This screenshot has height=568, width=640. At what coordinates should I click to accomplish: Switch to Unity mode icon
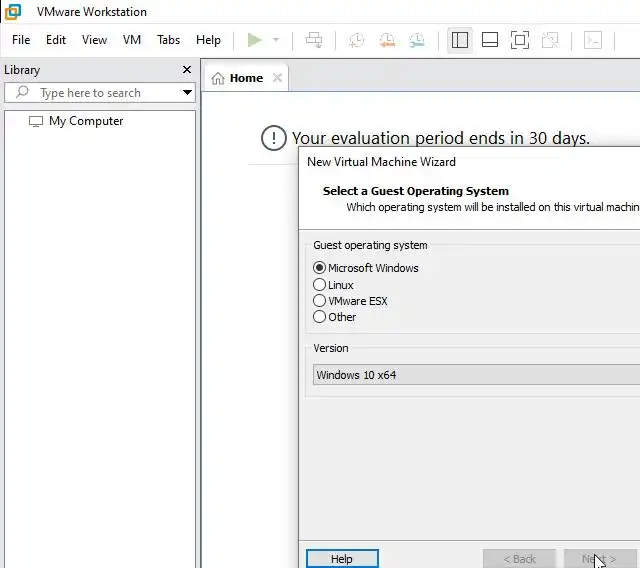pyautogui.click(x=550, y=40)
